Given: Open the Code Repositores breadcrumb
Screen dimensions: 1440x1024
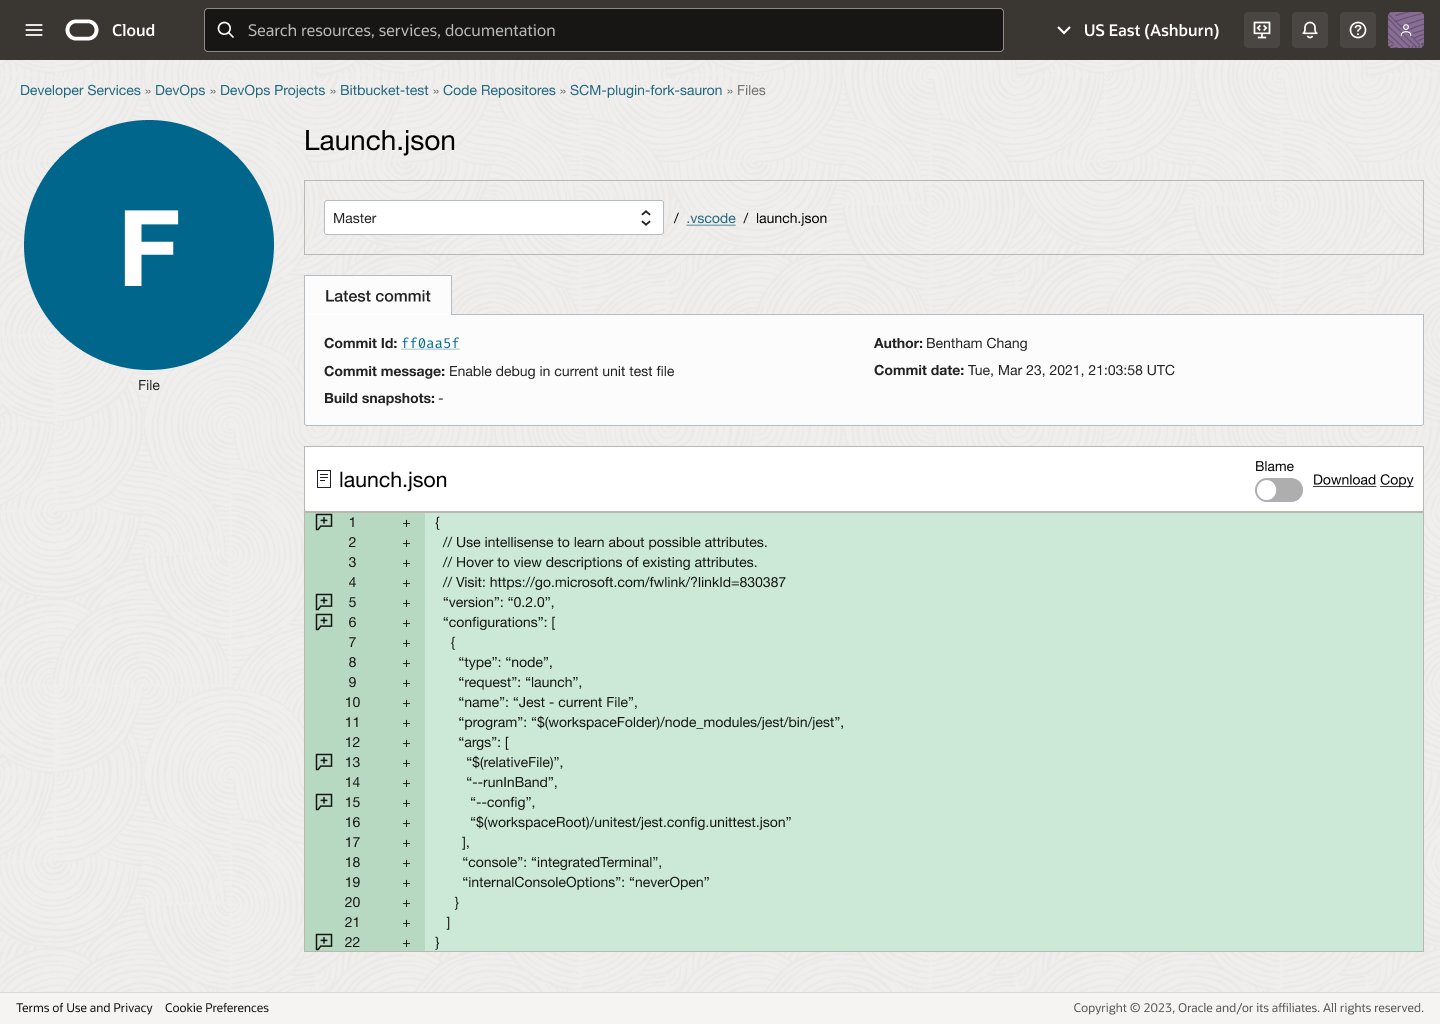Looking at the screenshot, I should 499,90.
